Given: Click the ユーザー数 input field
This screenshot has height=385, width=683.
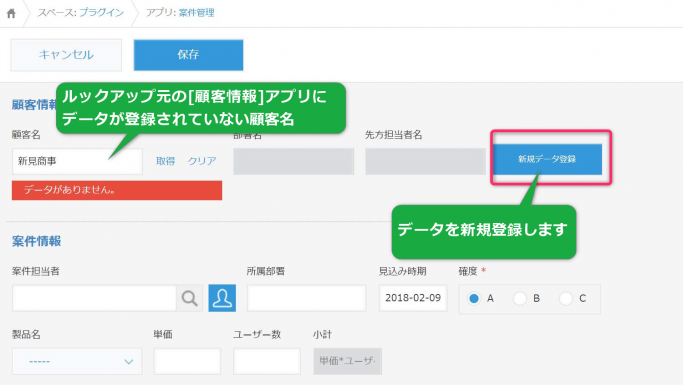Looking at the screenshot, I should (x=267, y=361).
